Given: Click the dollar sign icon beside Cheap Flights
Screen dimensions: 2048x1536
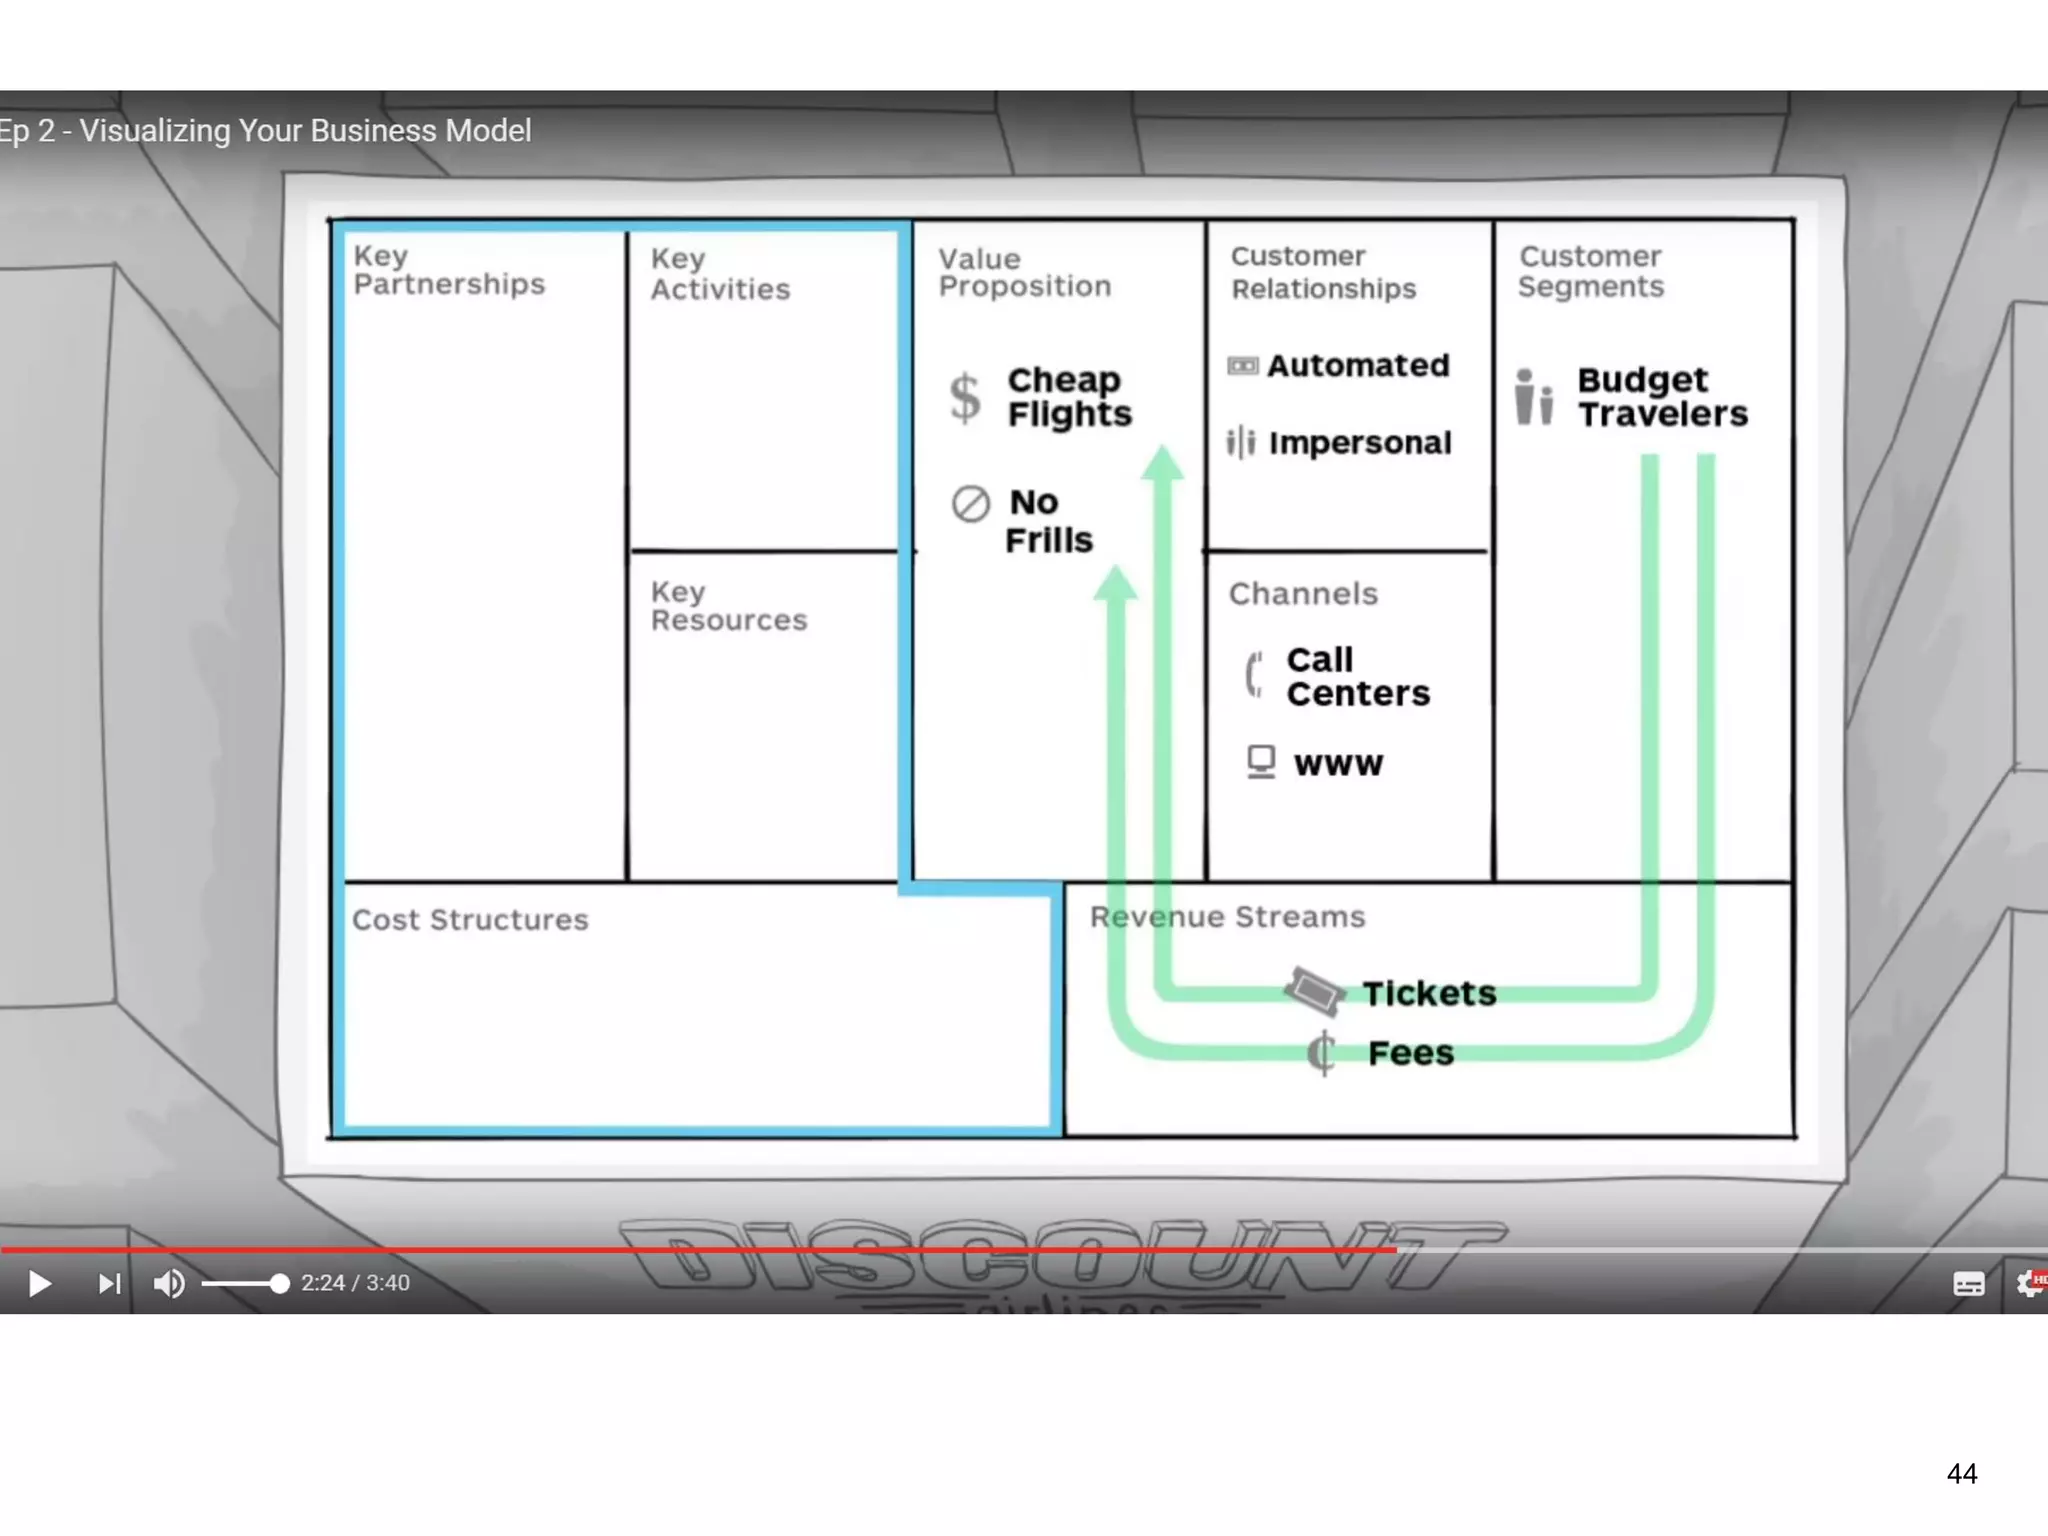Looking at the screenshot, I should (x=965, y=397).
